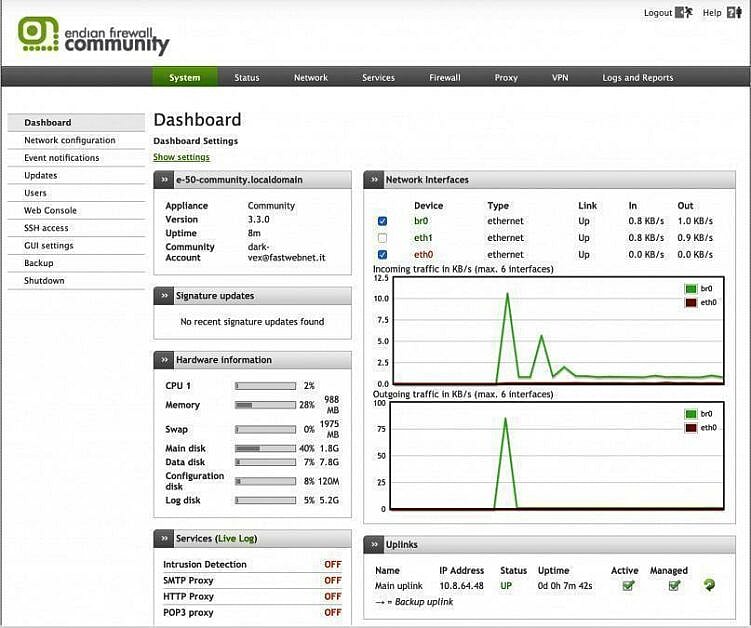
Task: Click the green reconnect arrow for Main uplink
Action: (709, 585)
